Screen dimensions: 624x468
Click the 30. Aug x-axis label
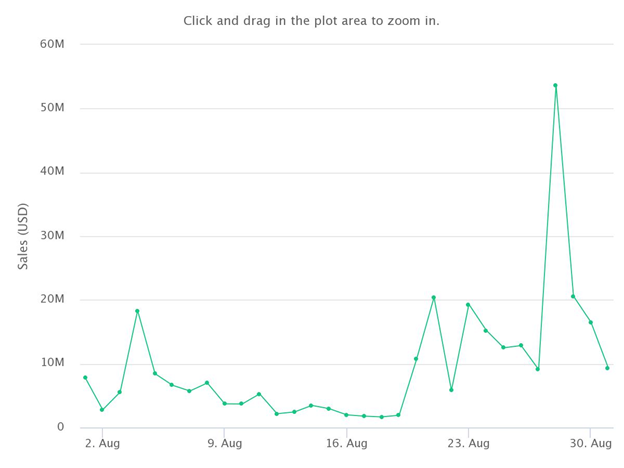tap(591, 443)
